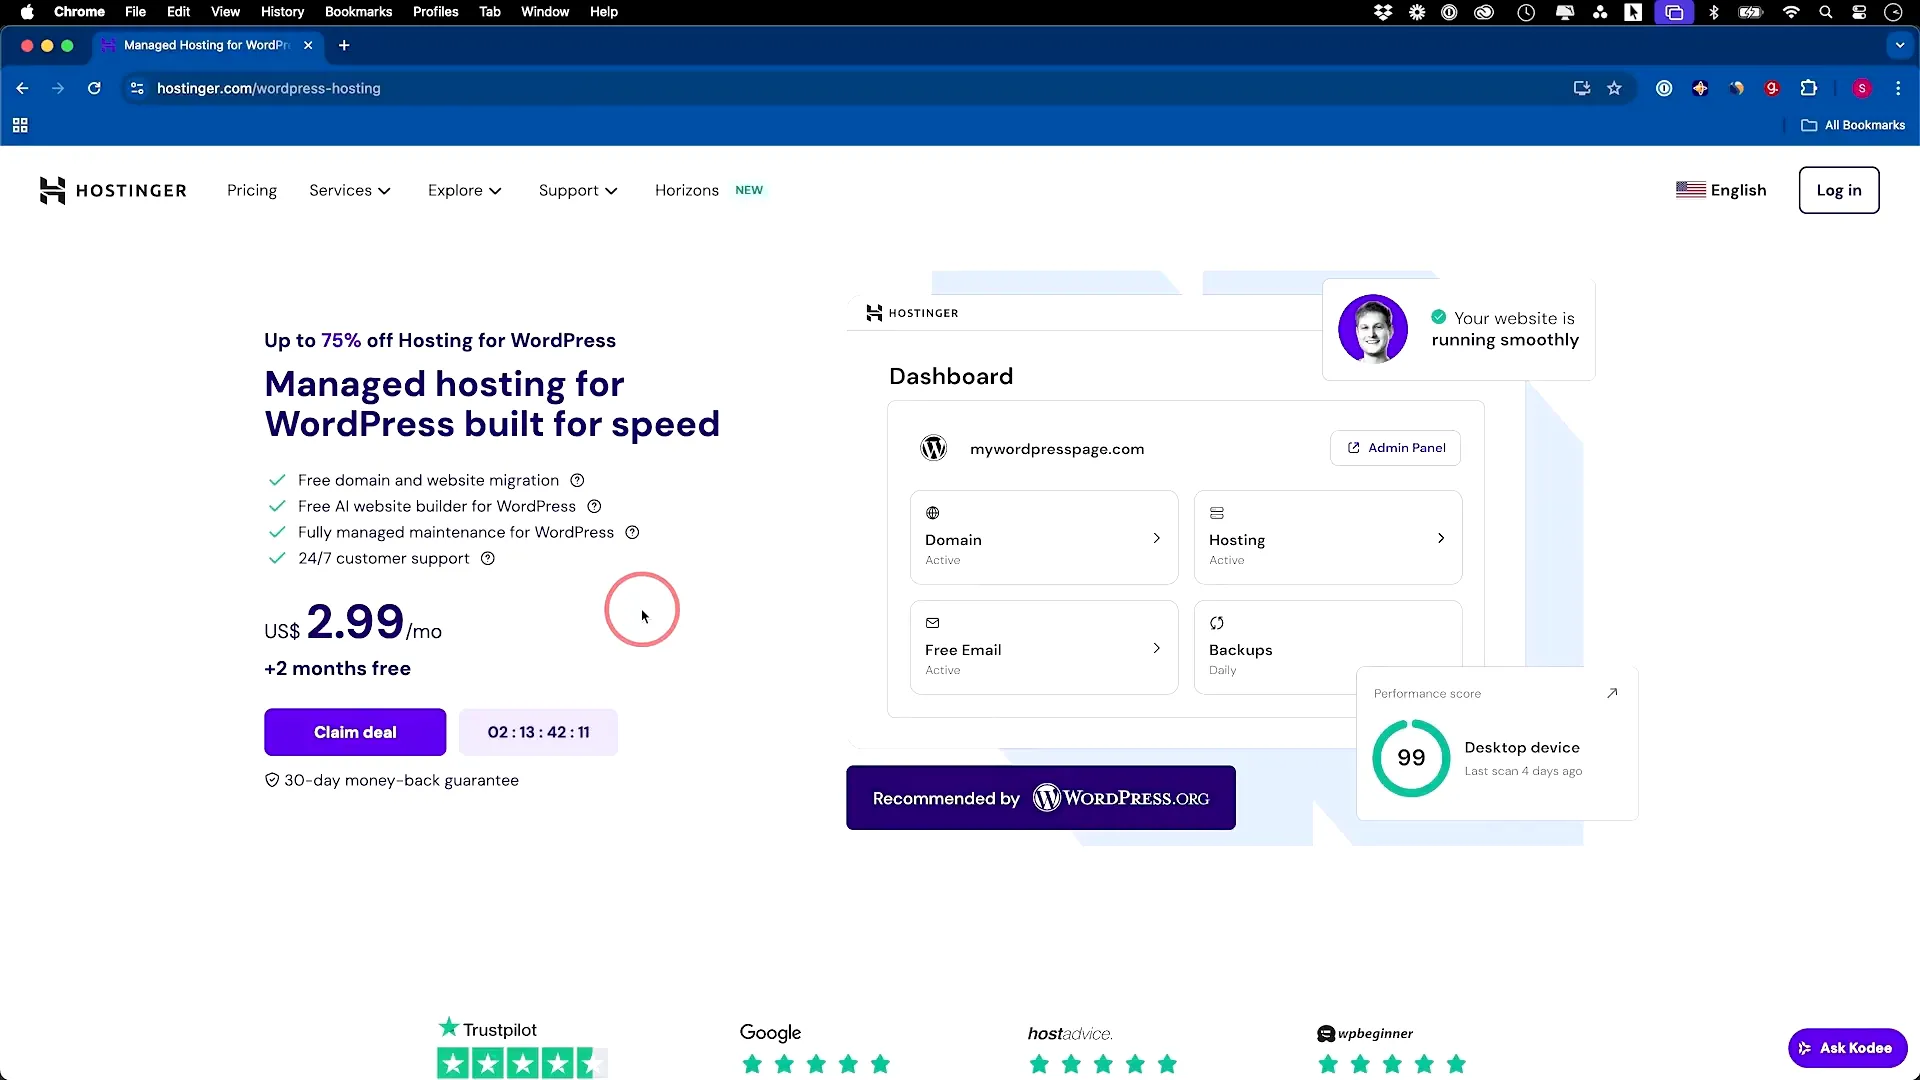Select the Managed Hosting for WordPress tab
1920x1080 pixels.
point(205,45)
